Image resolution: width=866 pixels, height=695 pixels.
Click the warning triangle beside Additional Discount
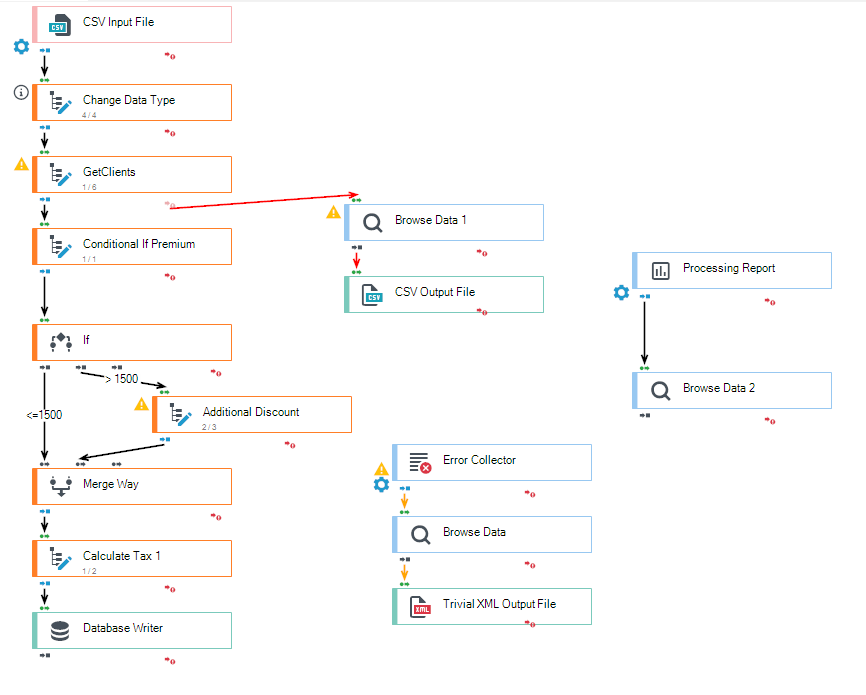click(x=141, y=404)
